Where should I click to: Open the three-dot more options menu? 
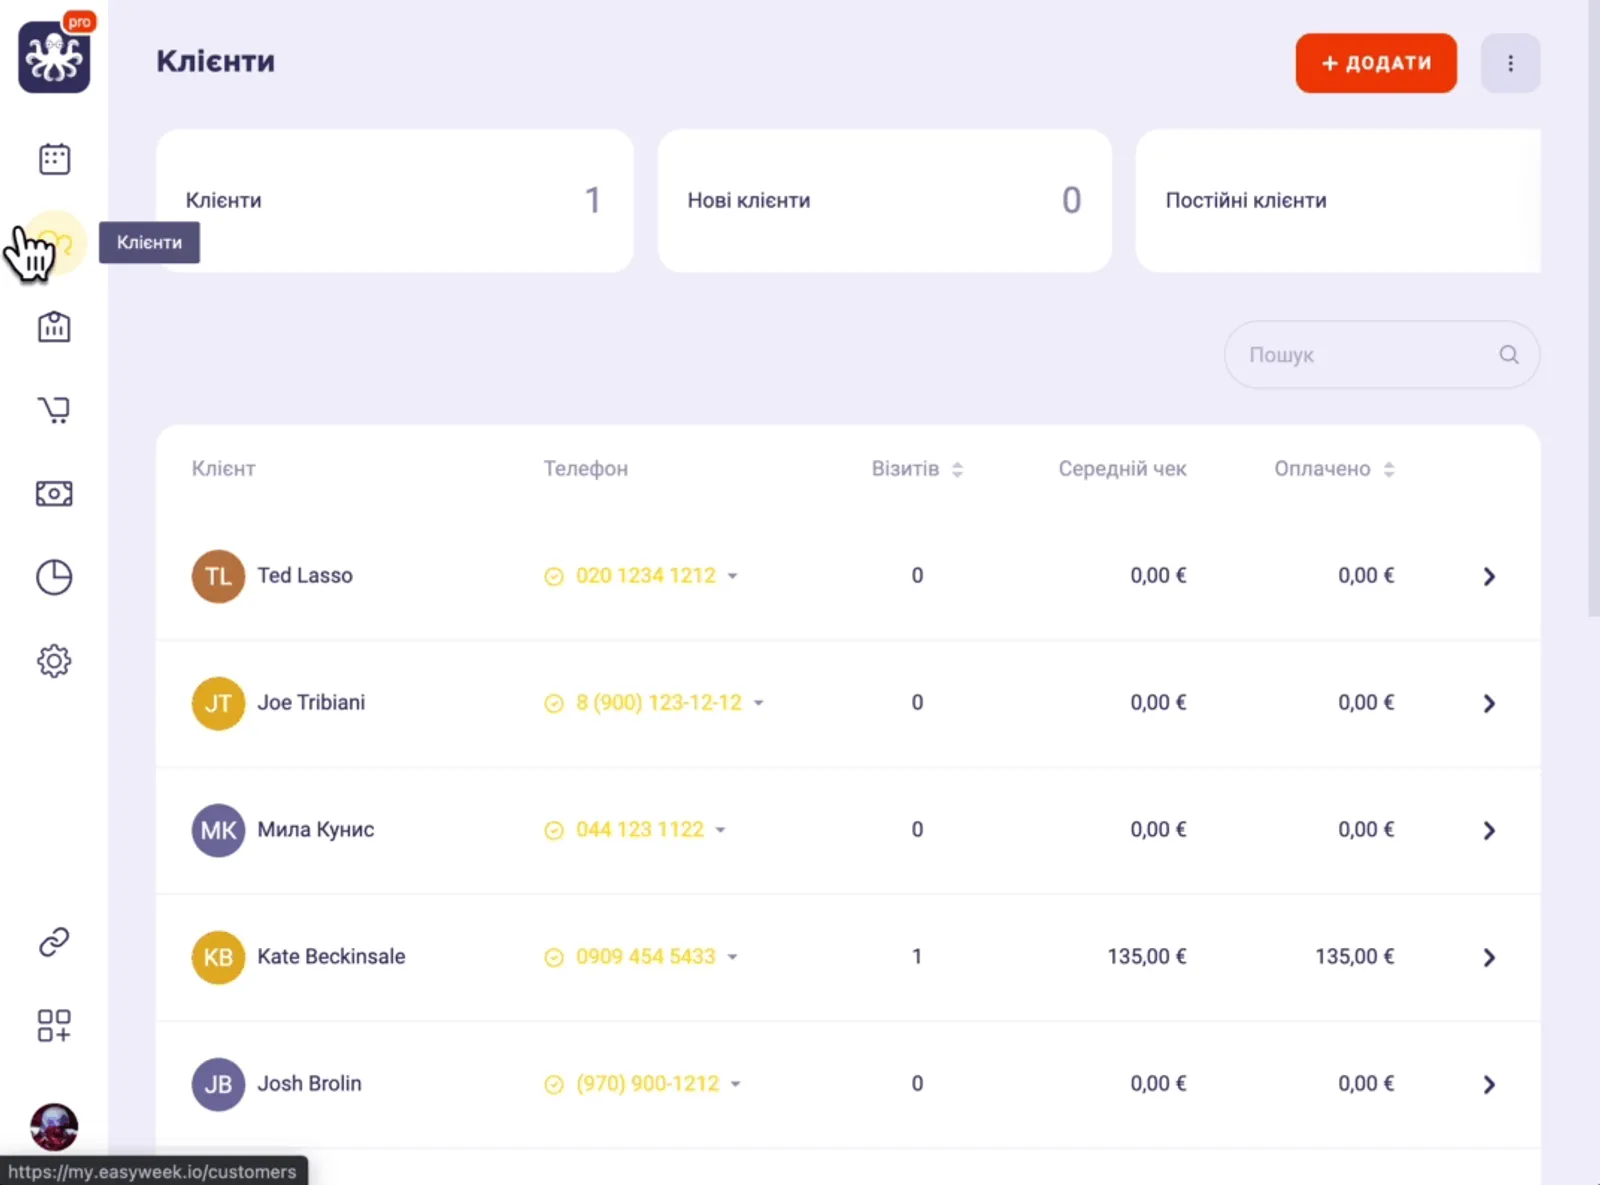[x=1510, y=63]
